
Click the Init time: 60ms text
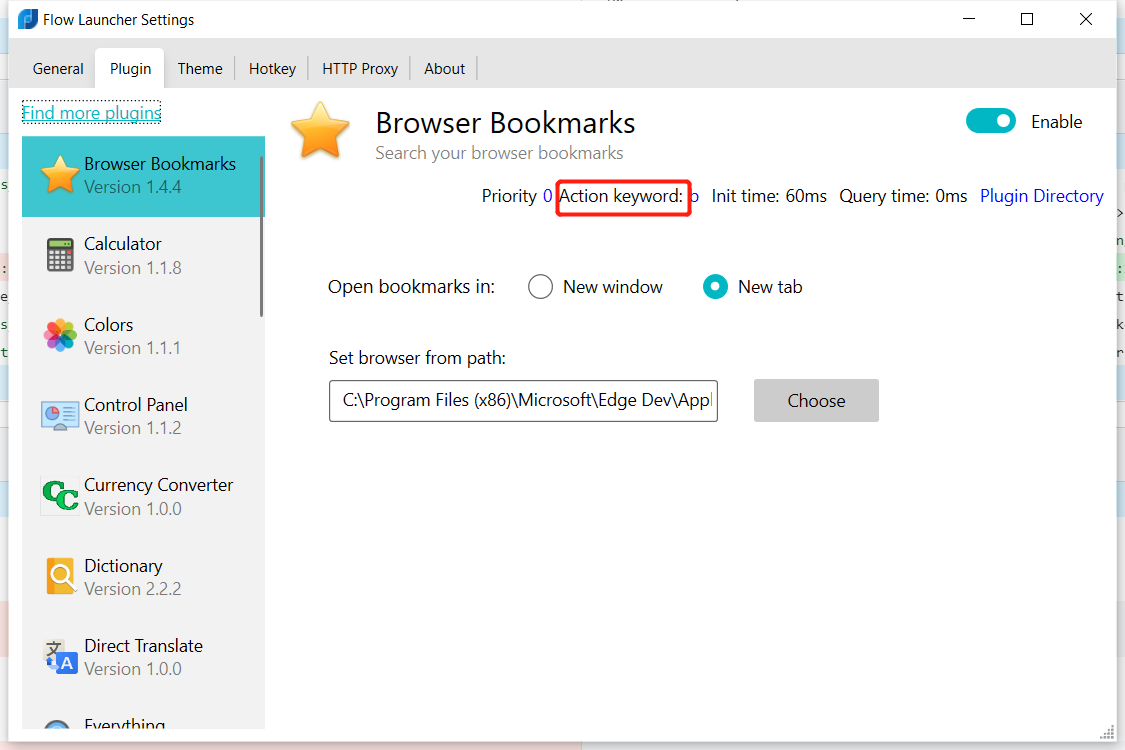769,196
